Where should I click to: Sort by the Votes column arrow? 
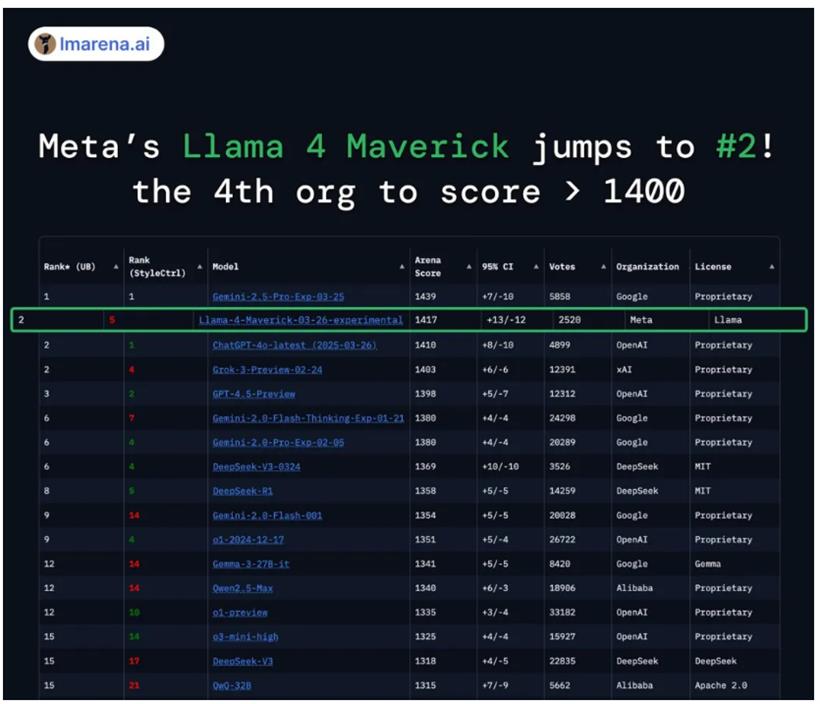(x=603, y=267)
